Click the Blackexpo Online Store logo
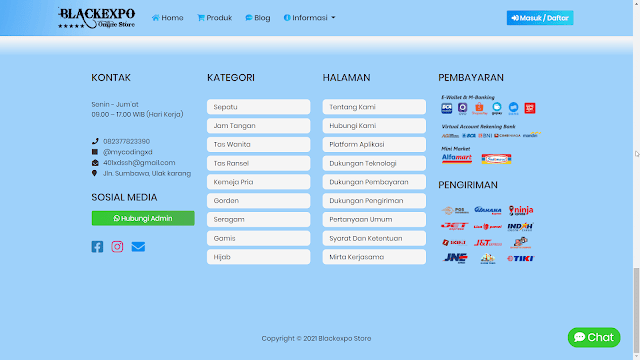 tap(96, 18)
